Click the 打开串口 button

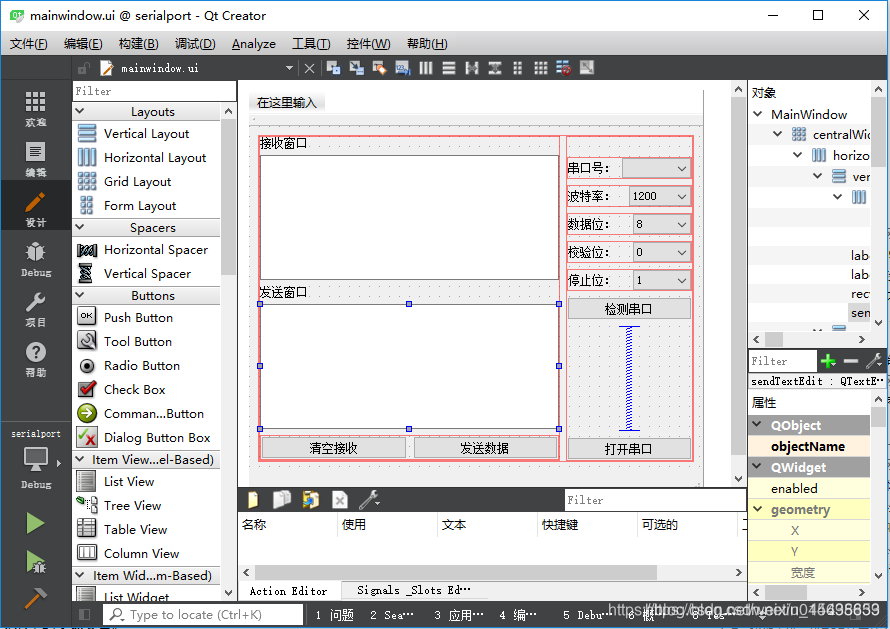[629, 449]
